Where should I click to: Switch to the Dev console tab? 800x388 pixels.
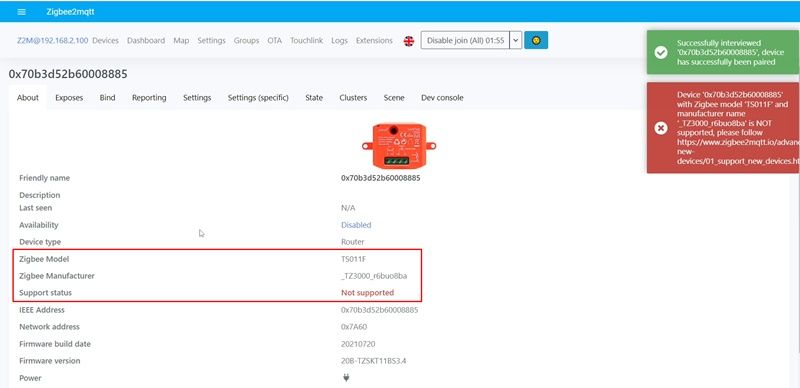point(442,98)
